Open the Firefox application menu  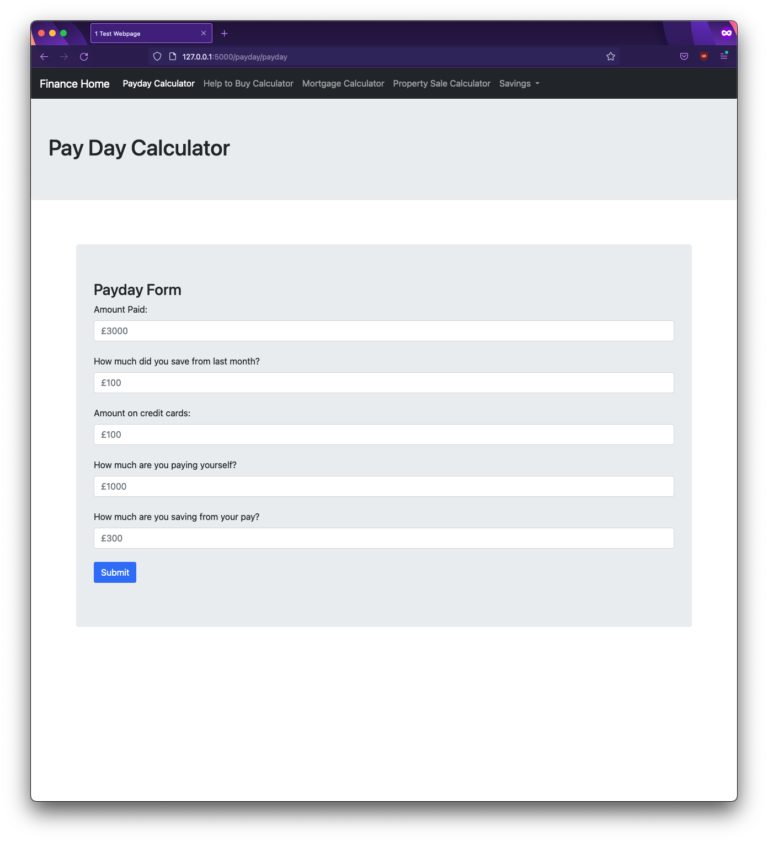tap(723, 57)
